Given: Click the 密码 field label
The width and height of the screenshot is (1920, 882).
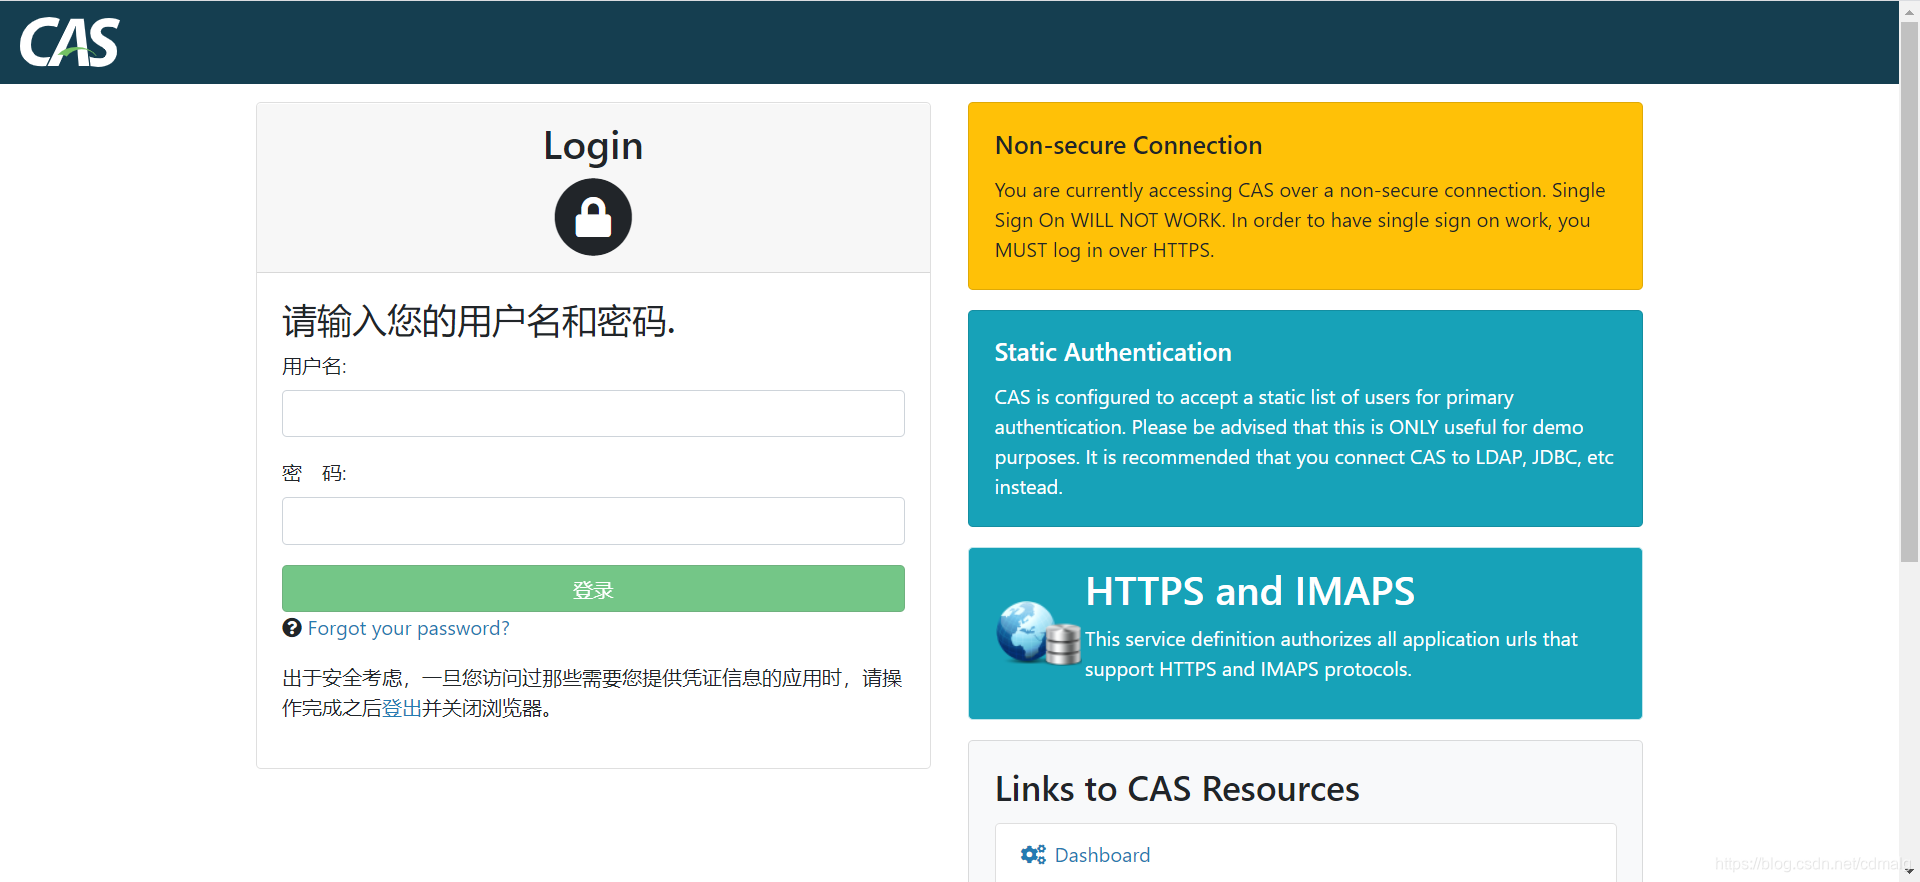Looking at the screenshot, I should (x=314, y=473).
